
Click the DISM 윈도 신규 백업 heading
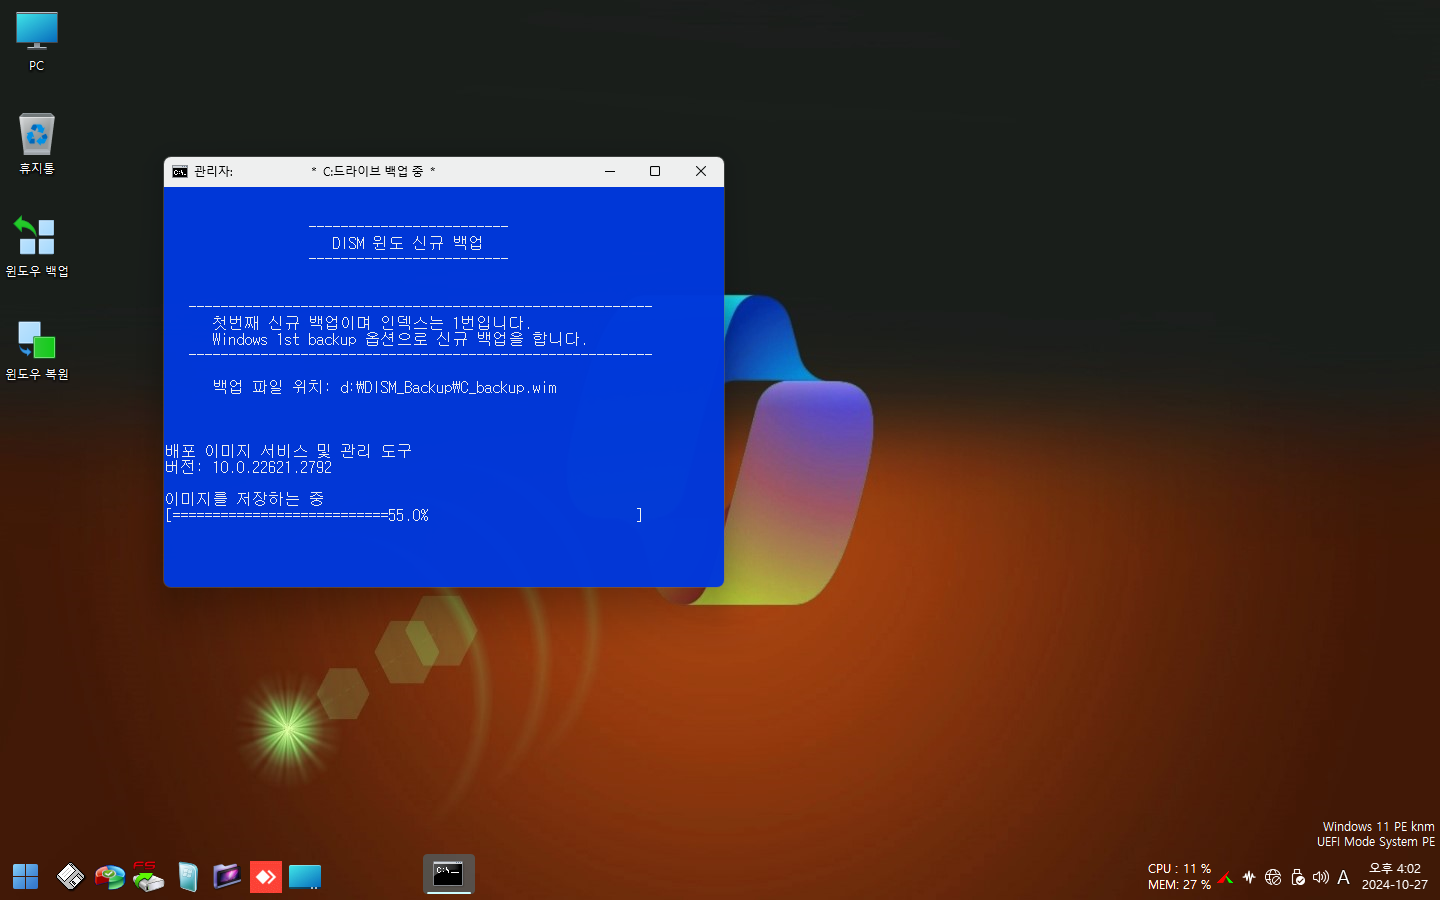point(408,243)
